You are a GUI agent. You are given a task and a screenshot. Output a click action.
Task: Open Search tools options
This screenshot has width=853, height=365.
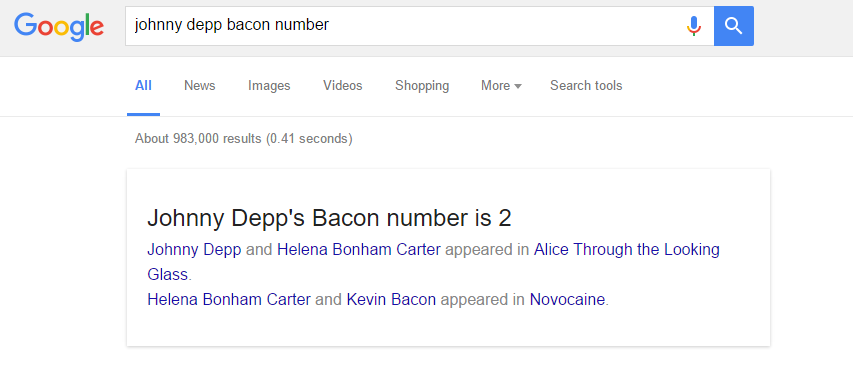586,86
